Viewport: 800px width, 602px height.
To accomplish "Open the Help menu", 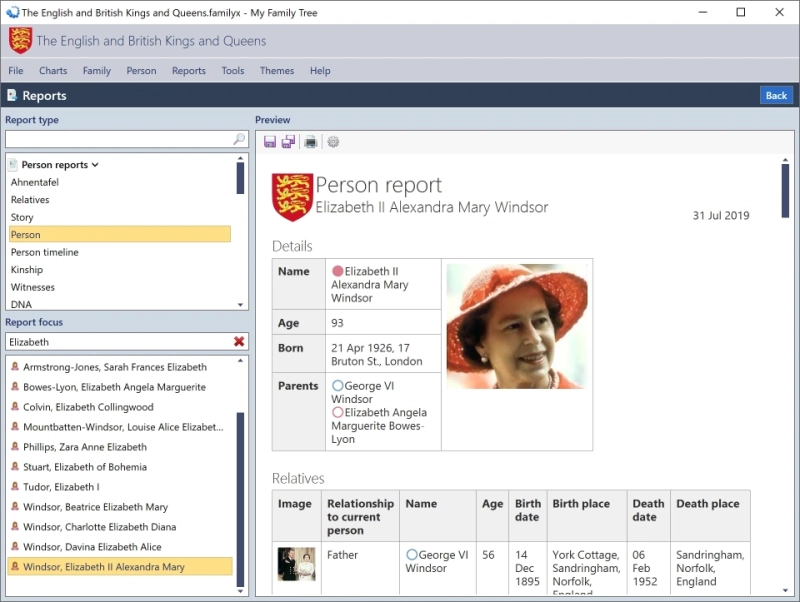I will point(320,70).
